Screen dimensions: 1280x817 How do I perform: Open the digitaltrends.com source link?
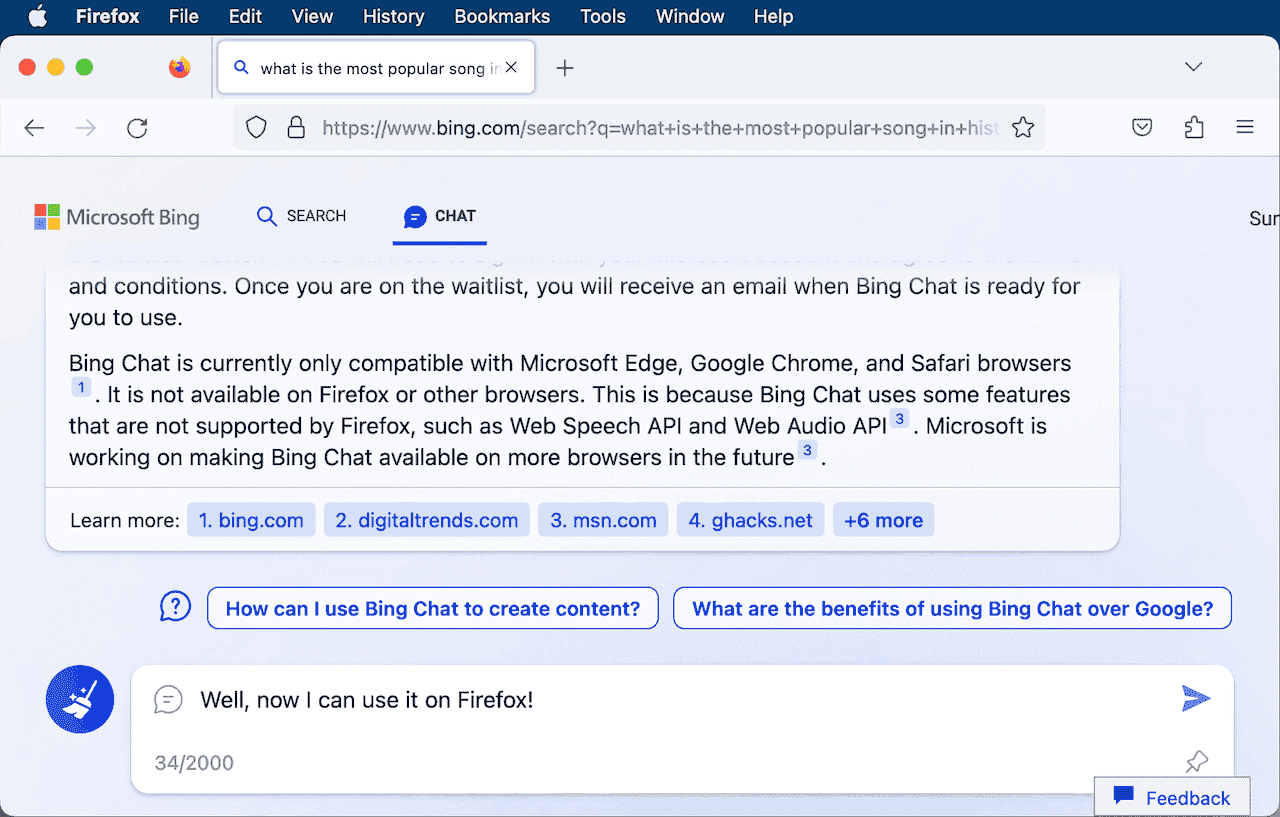[x=426, y=520]
